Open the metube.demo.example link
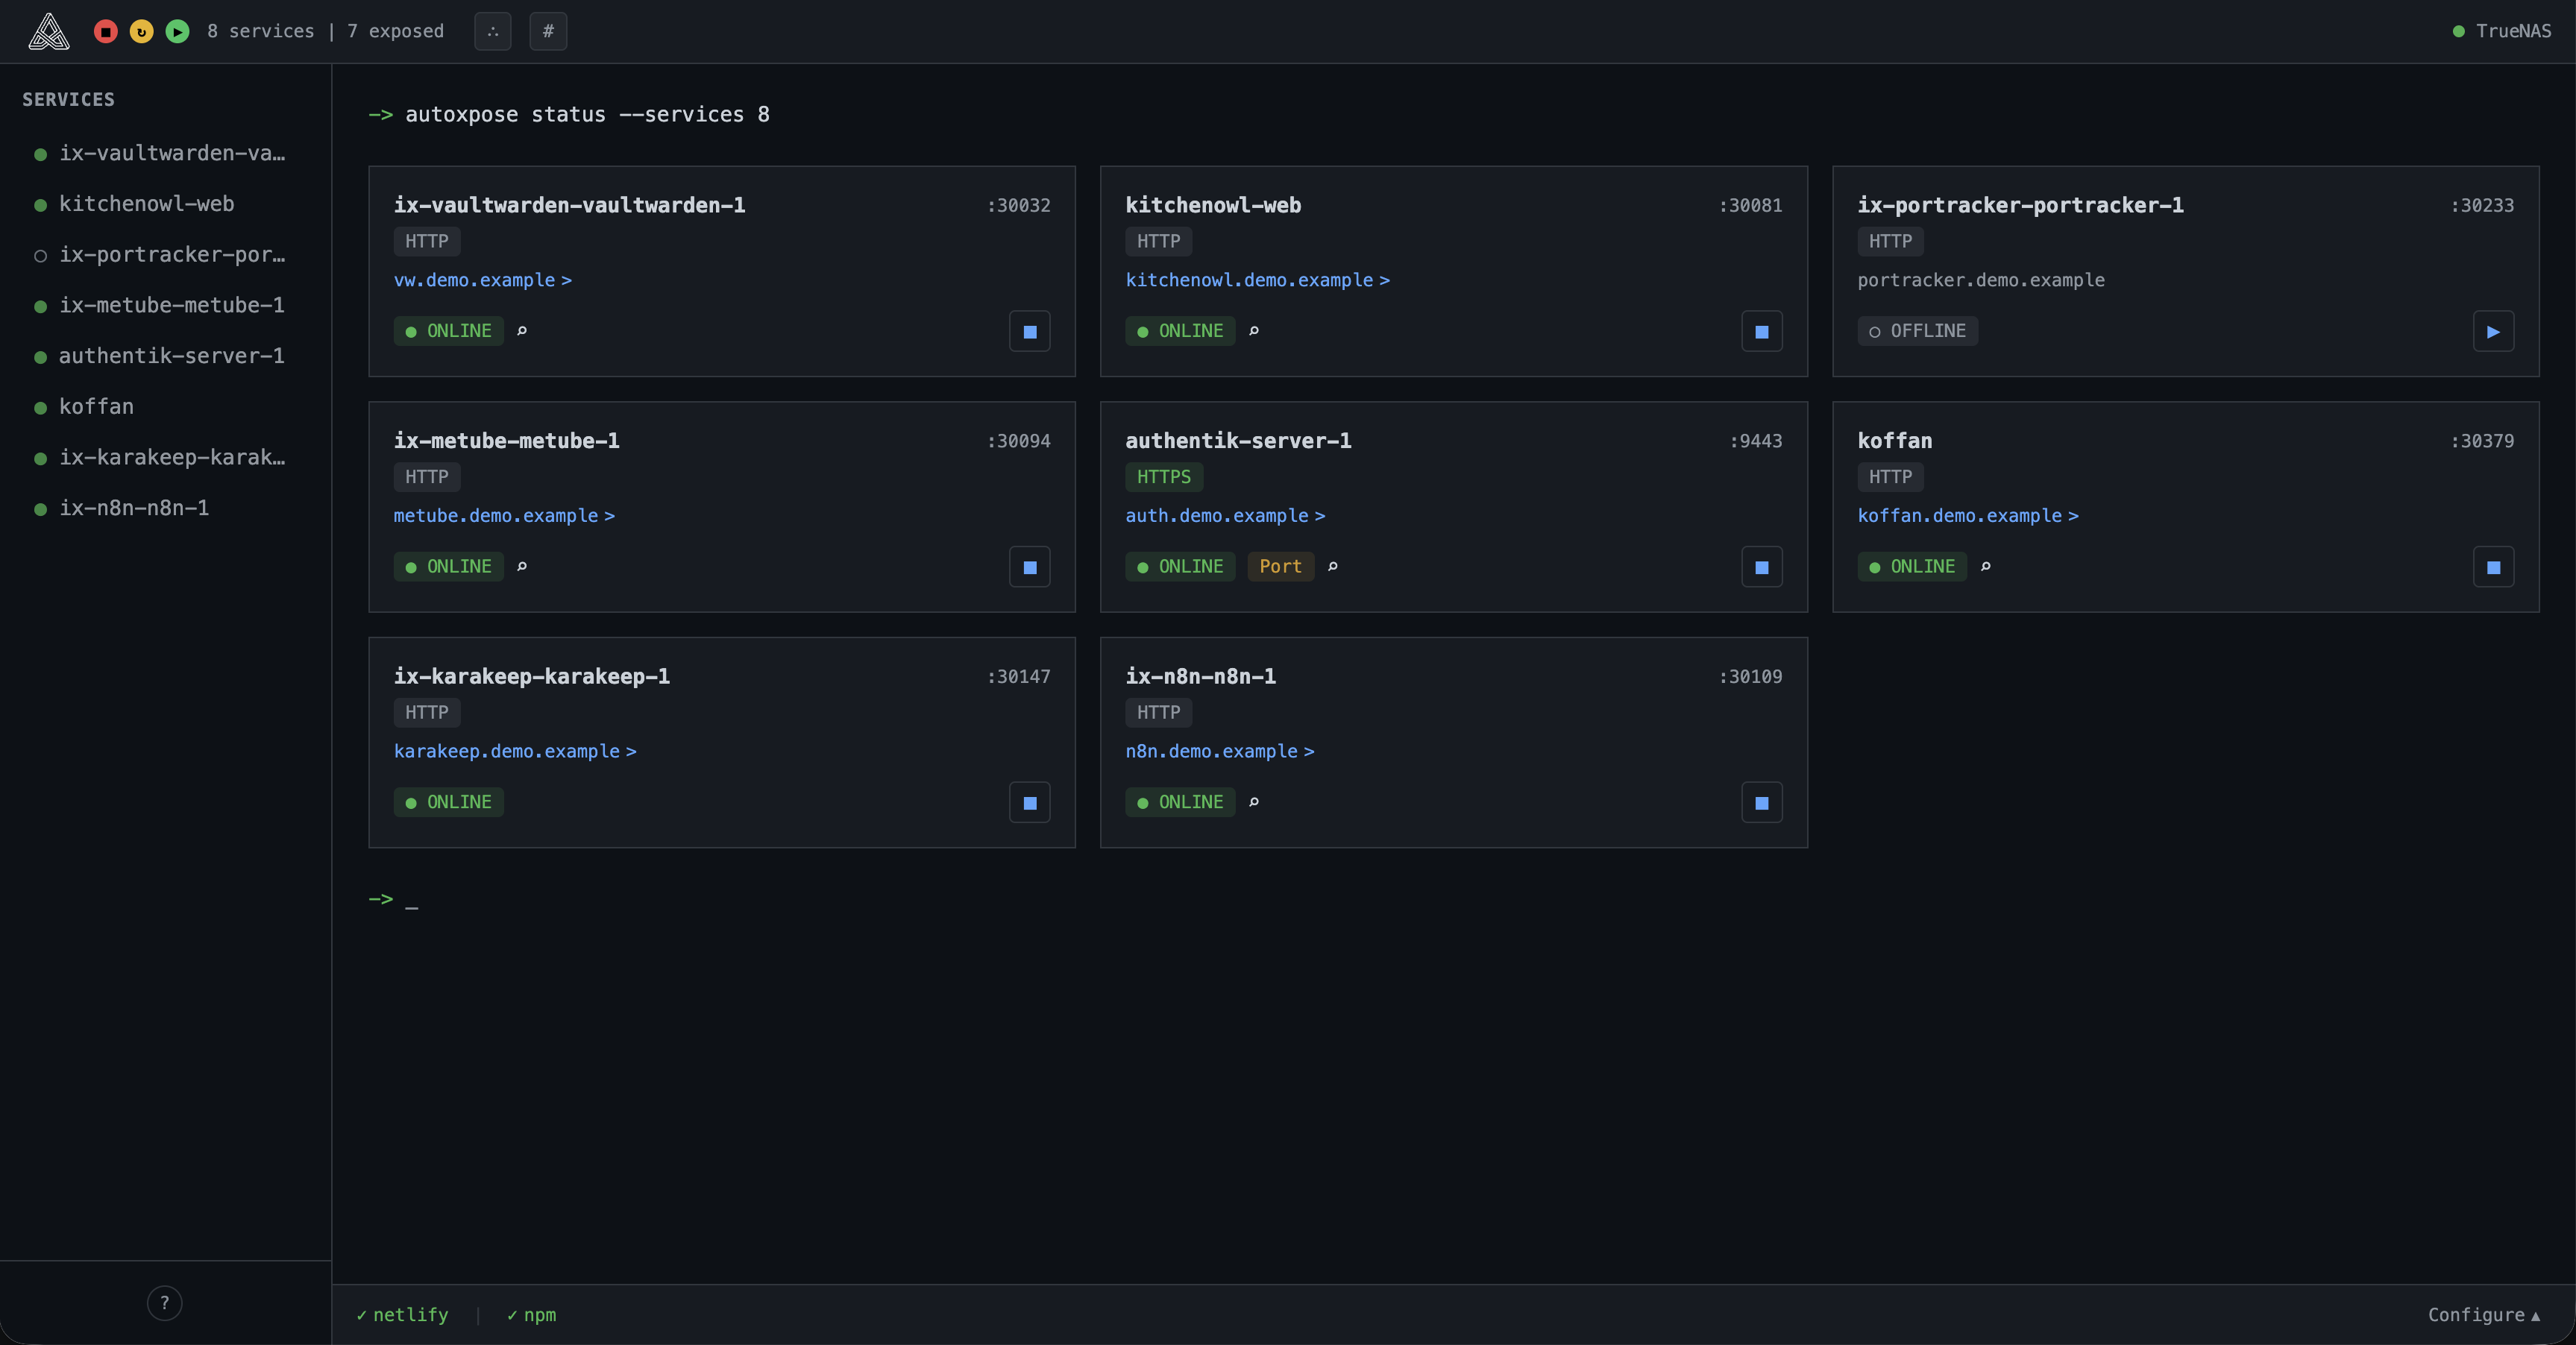 [x=505, y=516]
